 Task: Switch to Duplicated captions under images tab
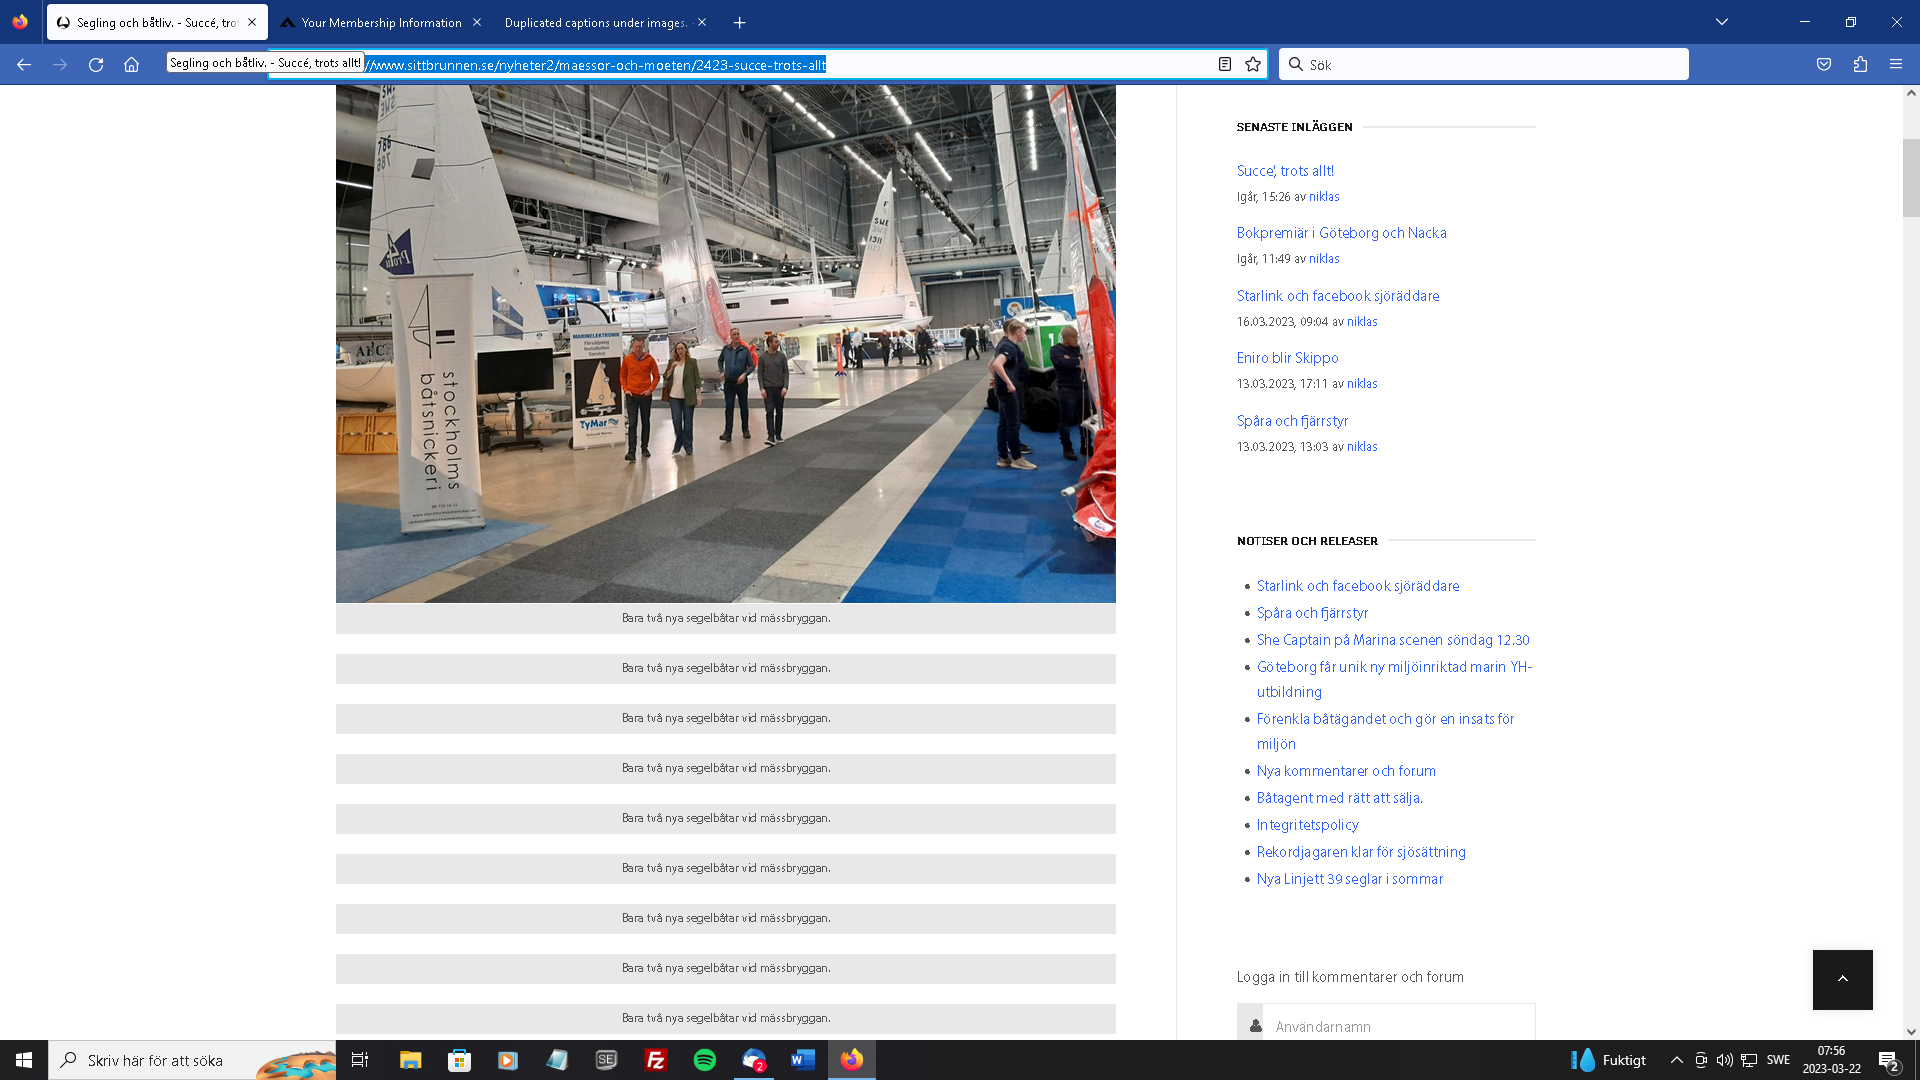595,22
